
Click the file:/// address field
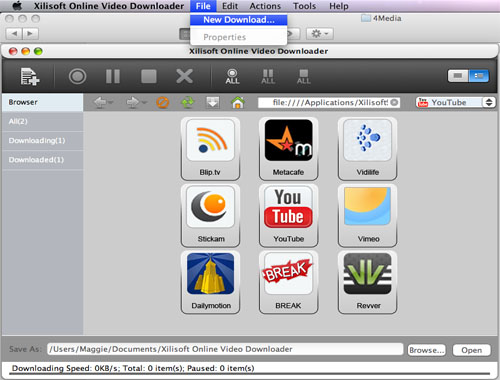328,103
